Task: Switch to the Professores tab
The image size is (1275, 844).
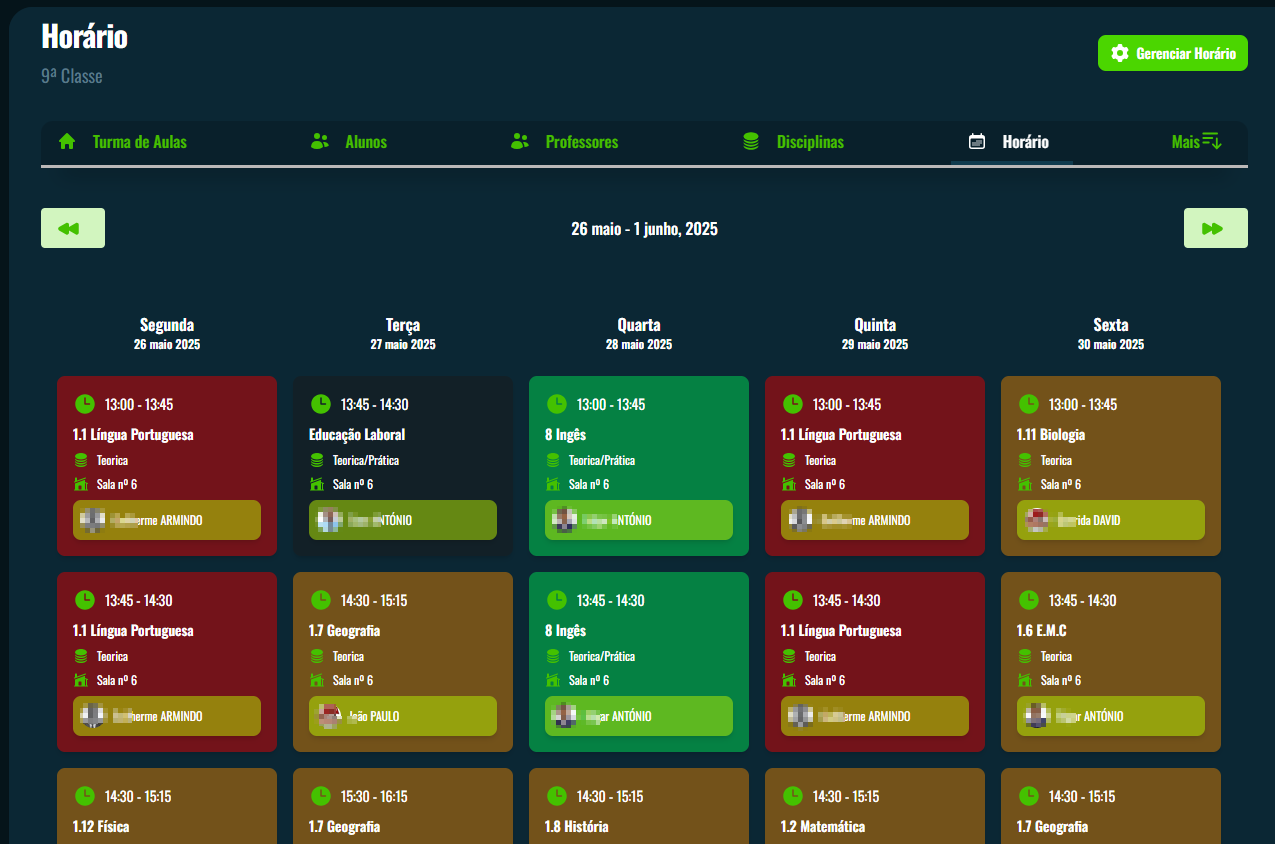Action: [x=581, y=142]
